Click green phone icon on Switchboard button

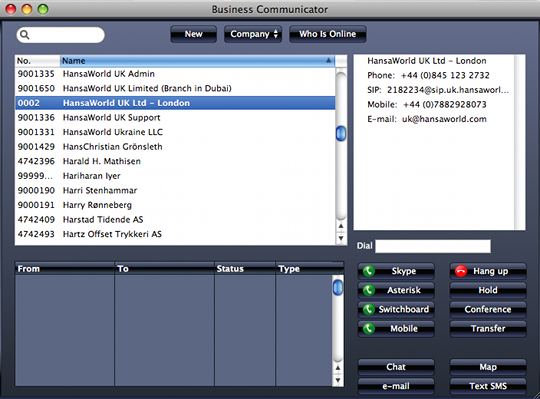pos(368,309)
